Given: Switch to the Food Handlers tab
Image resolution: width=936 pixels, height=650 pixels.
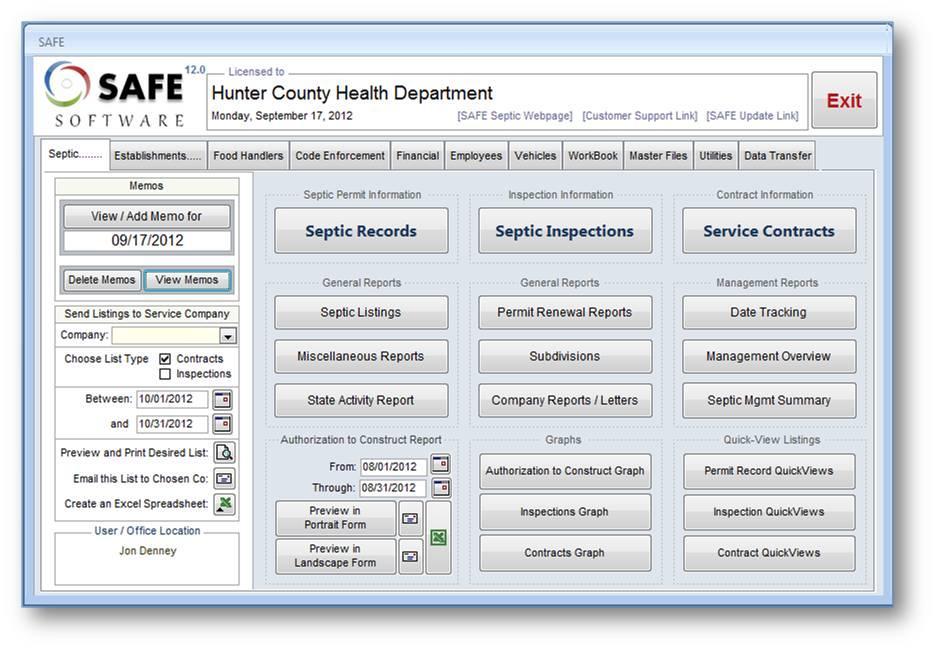Looking at the screenshot, I should click(248, 156).
